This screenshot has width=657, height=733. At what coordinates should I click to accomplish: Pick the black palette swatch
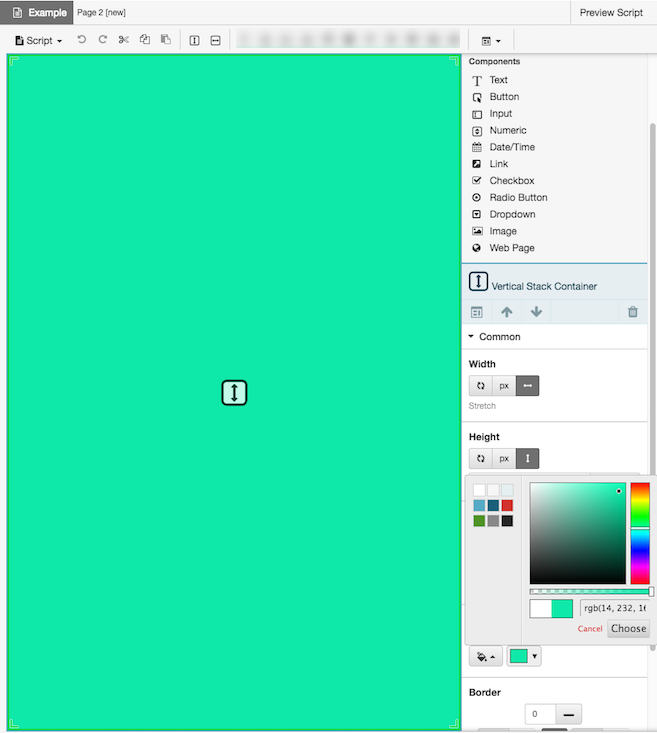click(x=507, y=521)
